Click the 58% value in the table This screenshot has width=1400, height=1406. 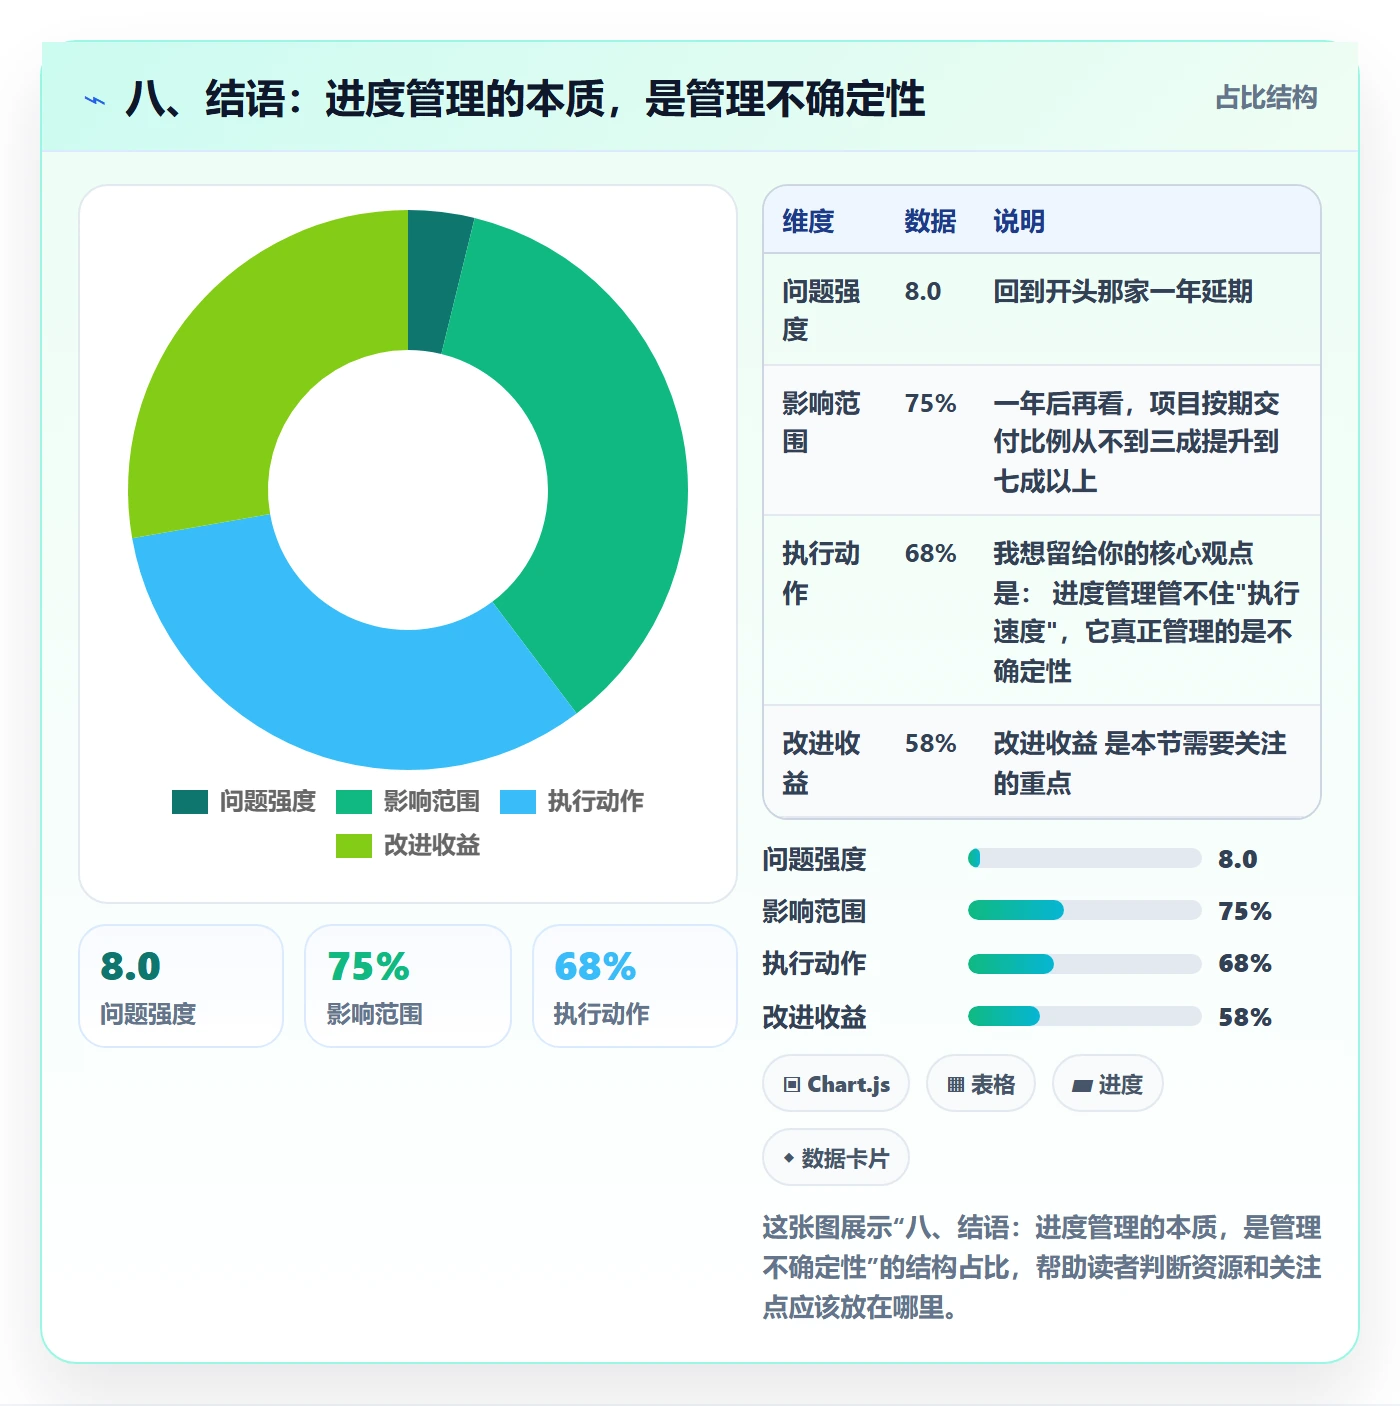[931, 743]
